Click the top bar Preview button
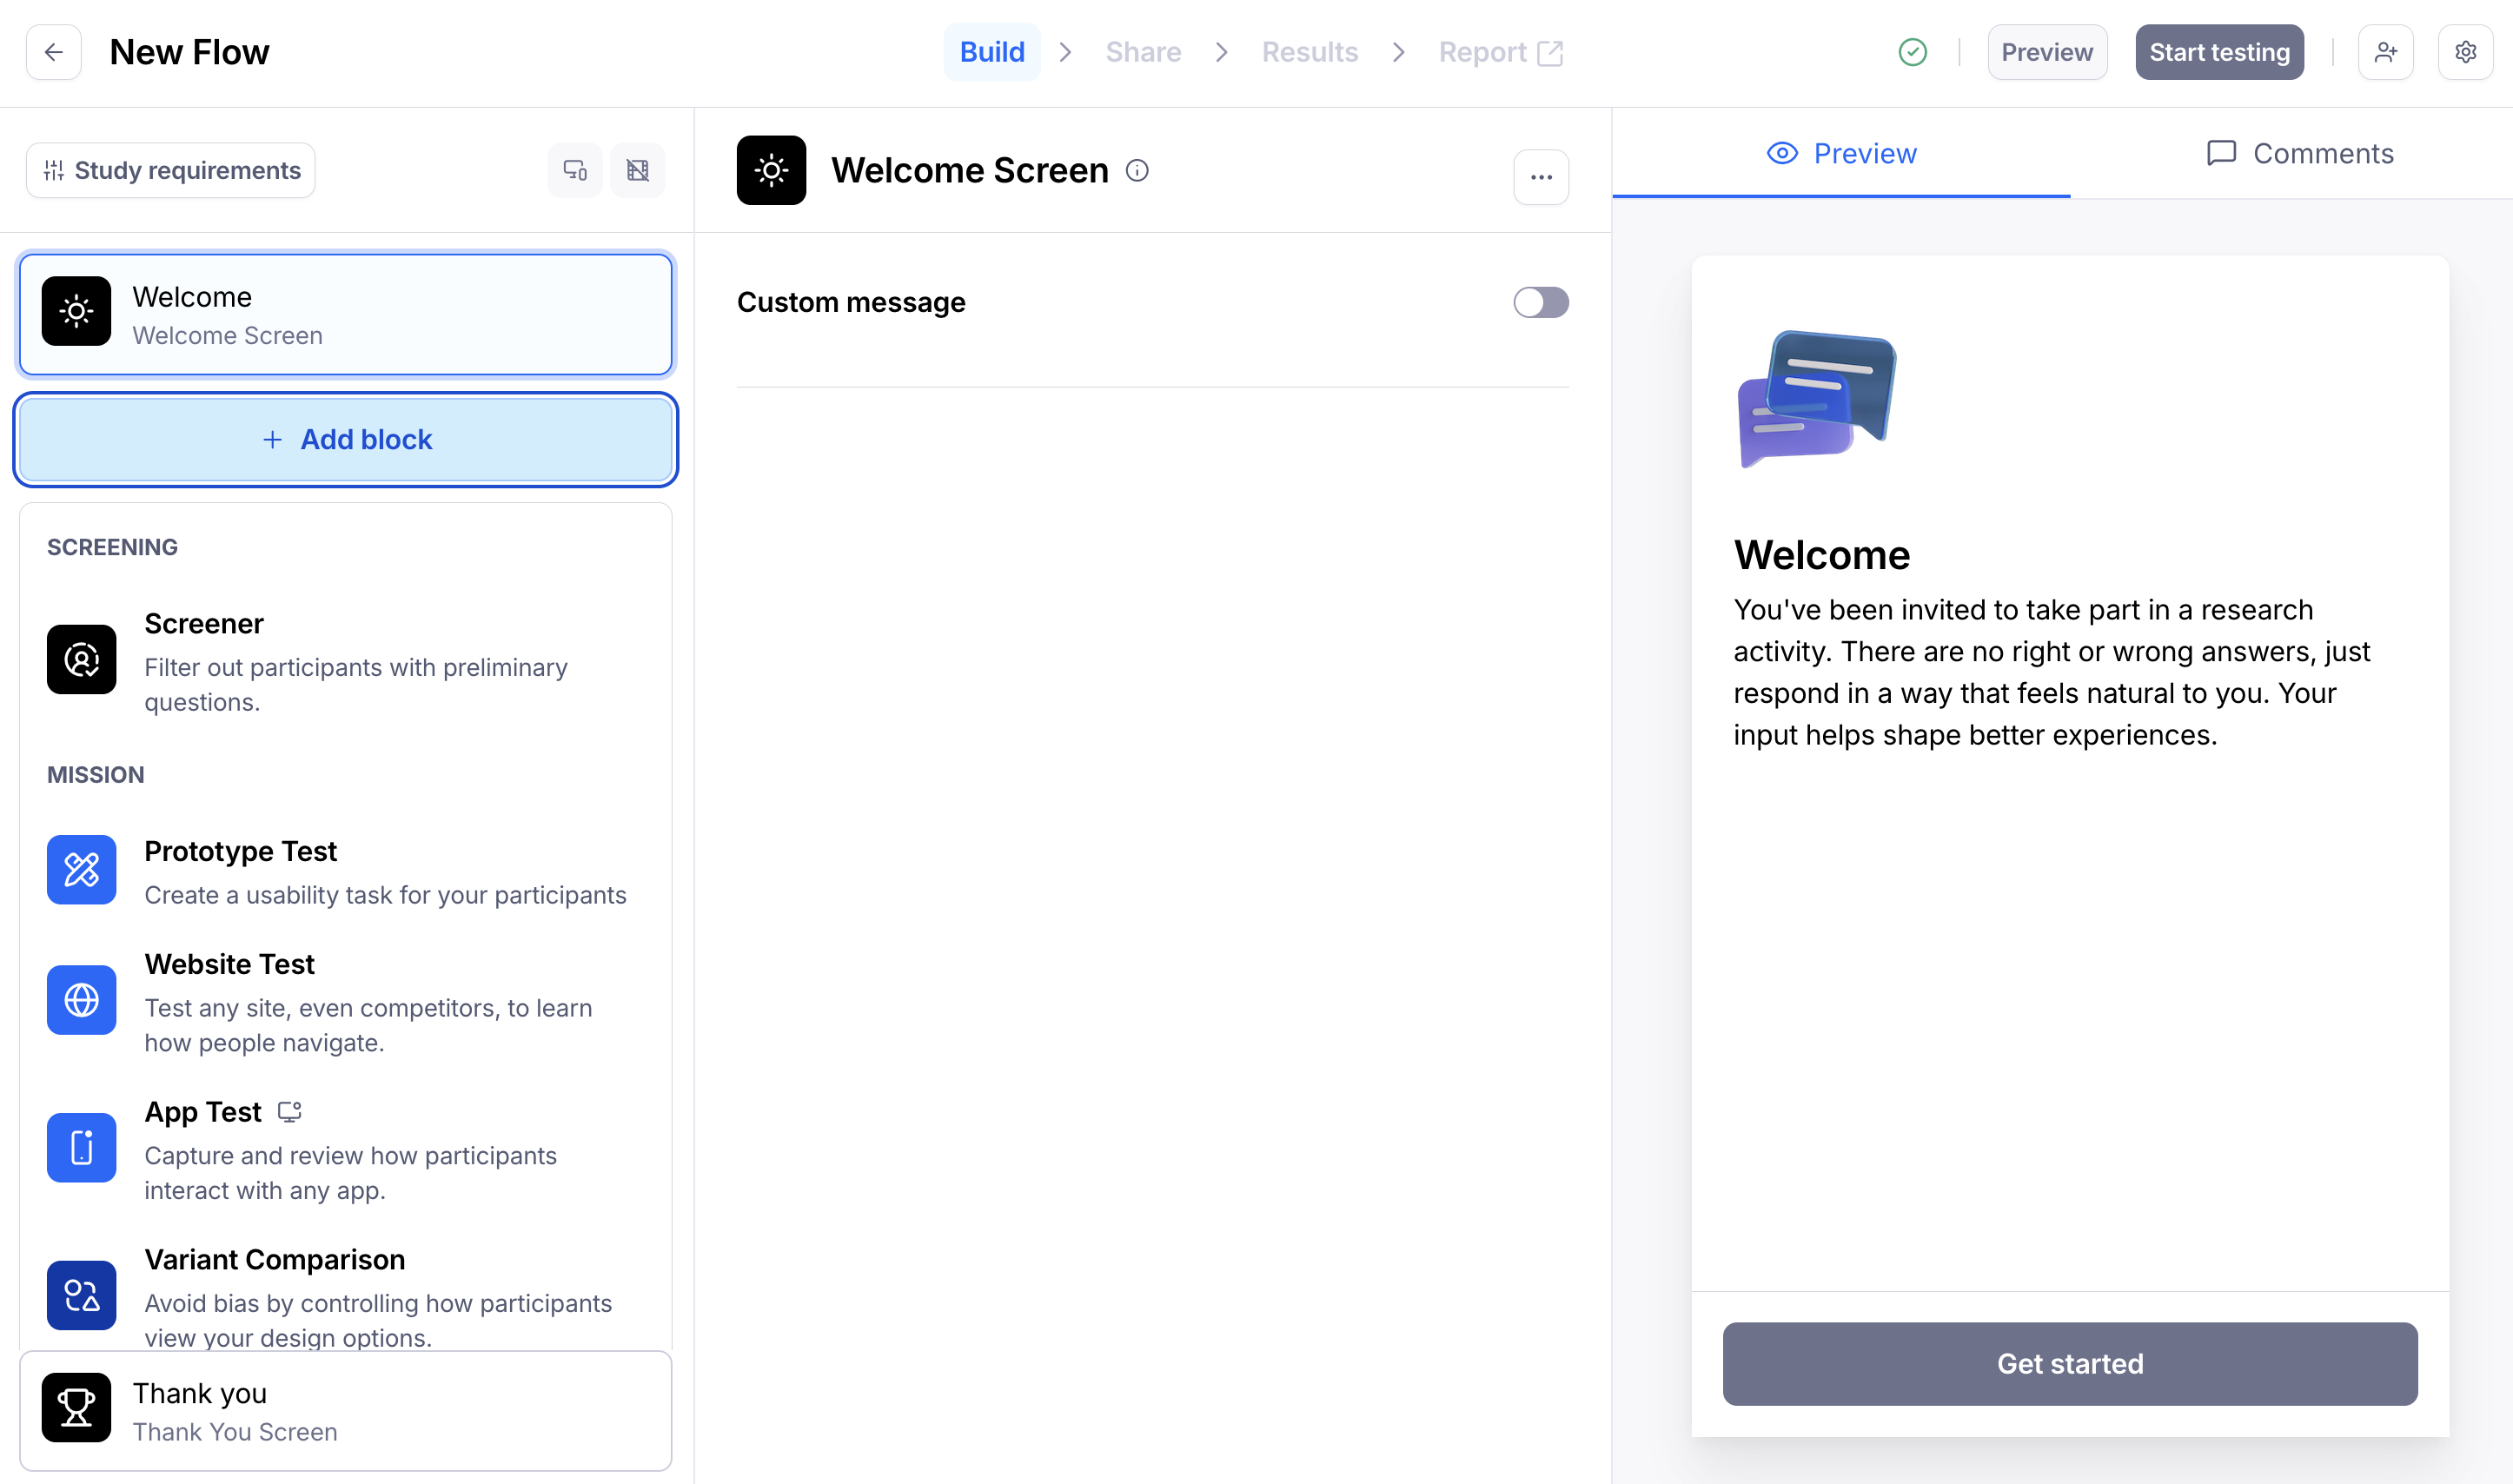2513x1484 pixels. [2046, 52]
